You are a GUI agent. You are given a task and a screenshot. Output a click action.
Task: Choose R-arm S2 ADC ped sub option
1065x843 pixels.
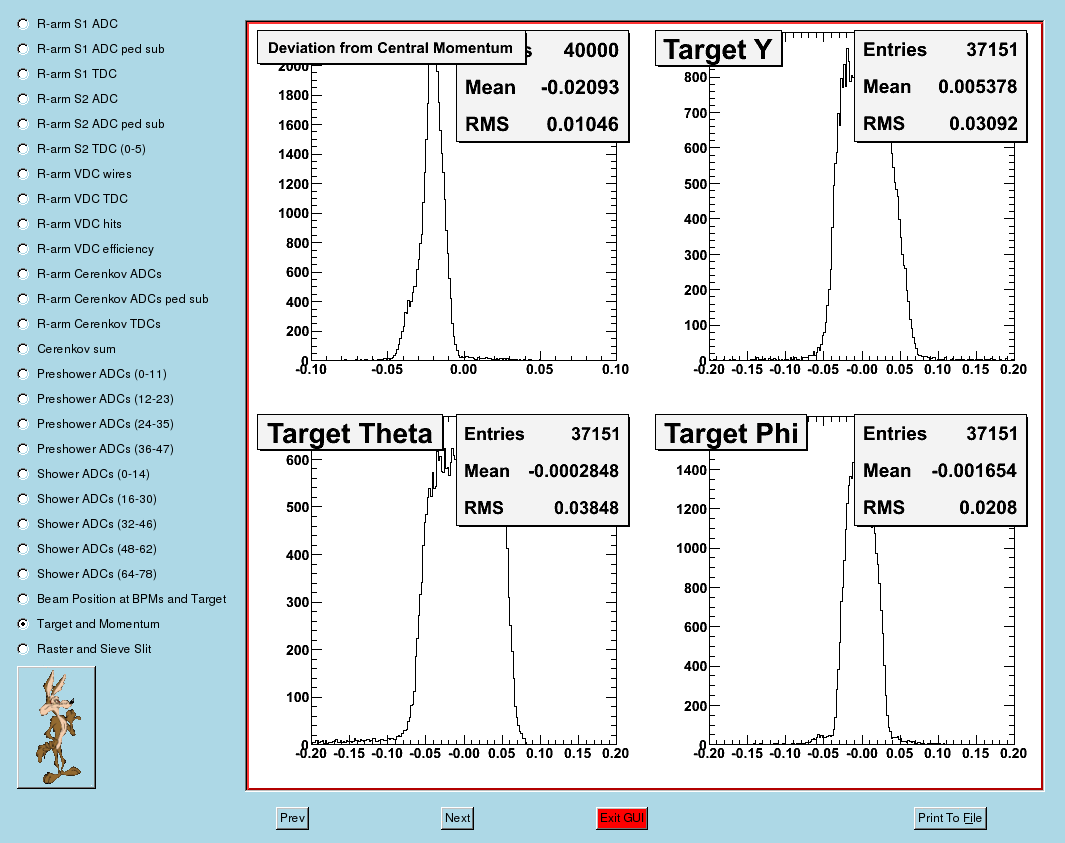(23, 124)
